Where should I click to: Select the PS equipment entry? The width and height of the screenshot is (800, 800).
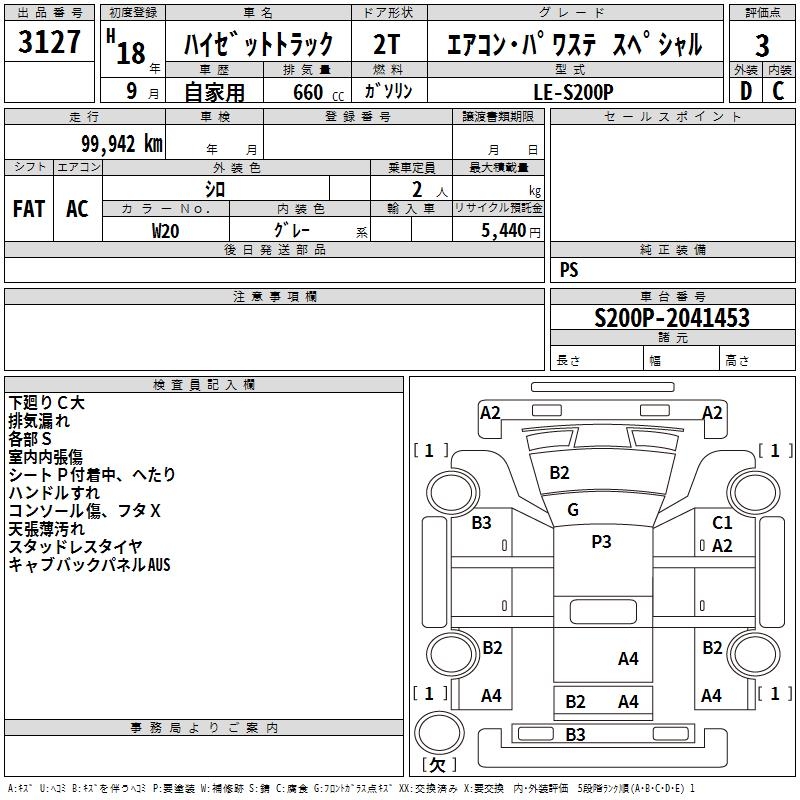tap(569, 270)
